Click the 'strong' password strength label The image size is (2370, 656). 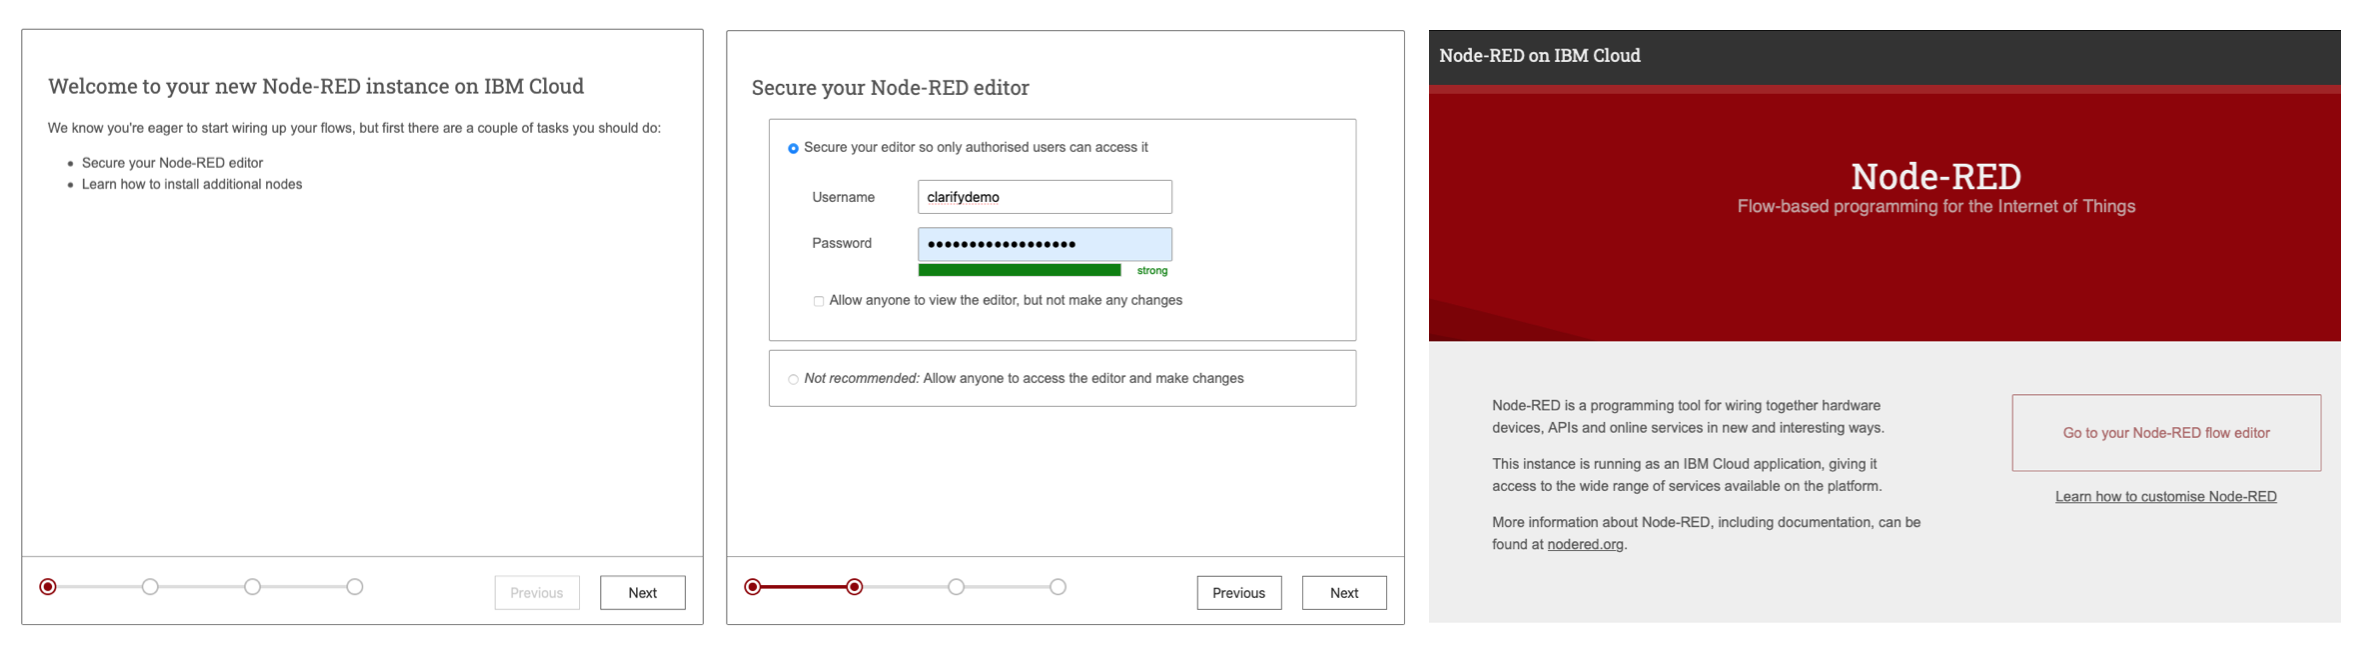[1152, 270]
